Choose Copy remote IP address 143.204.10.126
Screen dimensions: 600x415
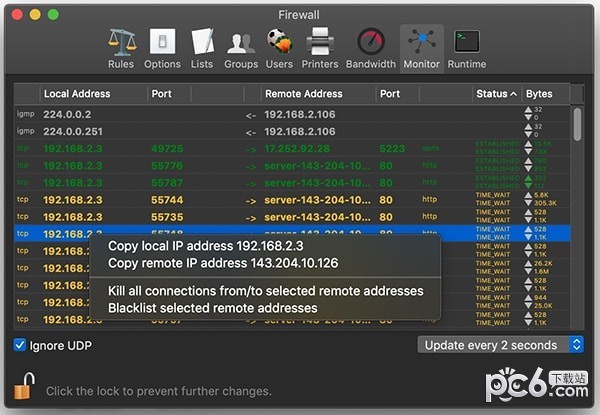coord(223,263)
